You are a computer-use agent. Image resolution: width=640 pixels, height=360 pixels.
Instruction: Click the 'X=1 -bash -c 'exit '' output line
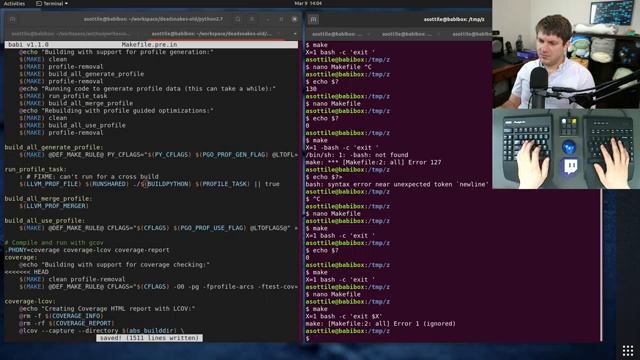tap(342, 148)
